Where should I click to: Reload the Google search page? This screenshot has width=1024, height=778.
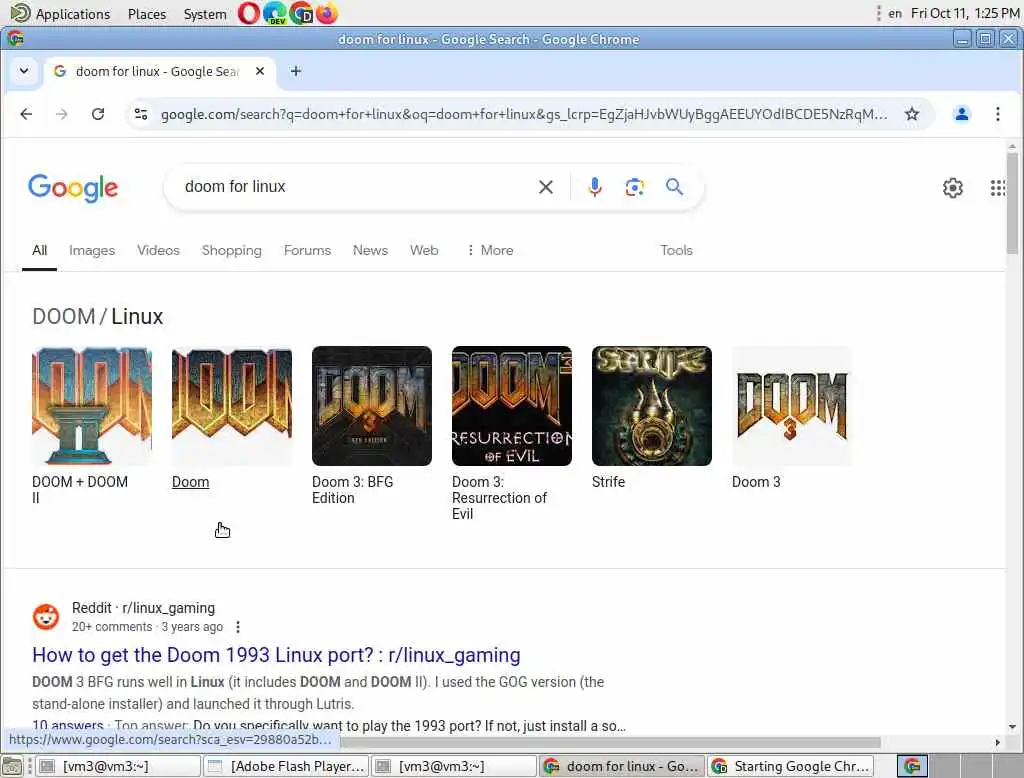coord(98,114)
